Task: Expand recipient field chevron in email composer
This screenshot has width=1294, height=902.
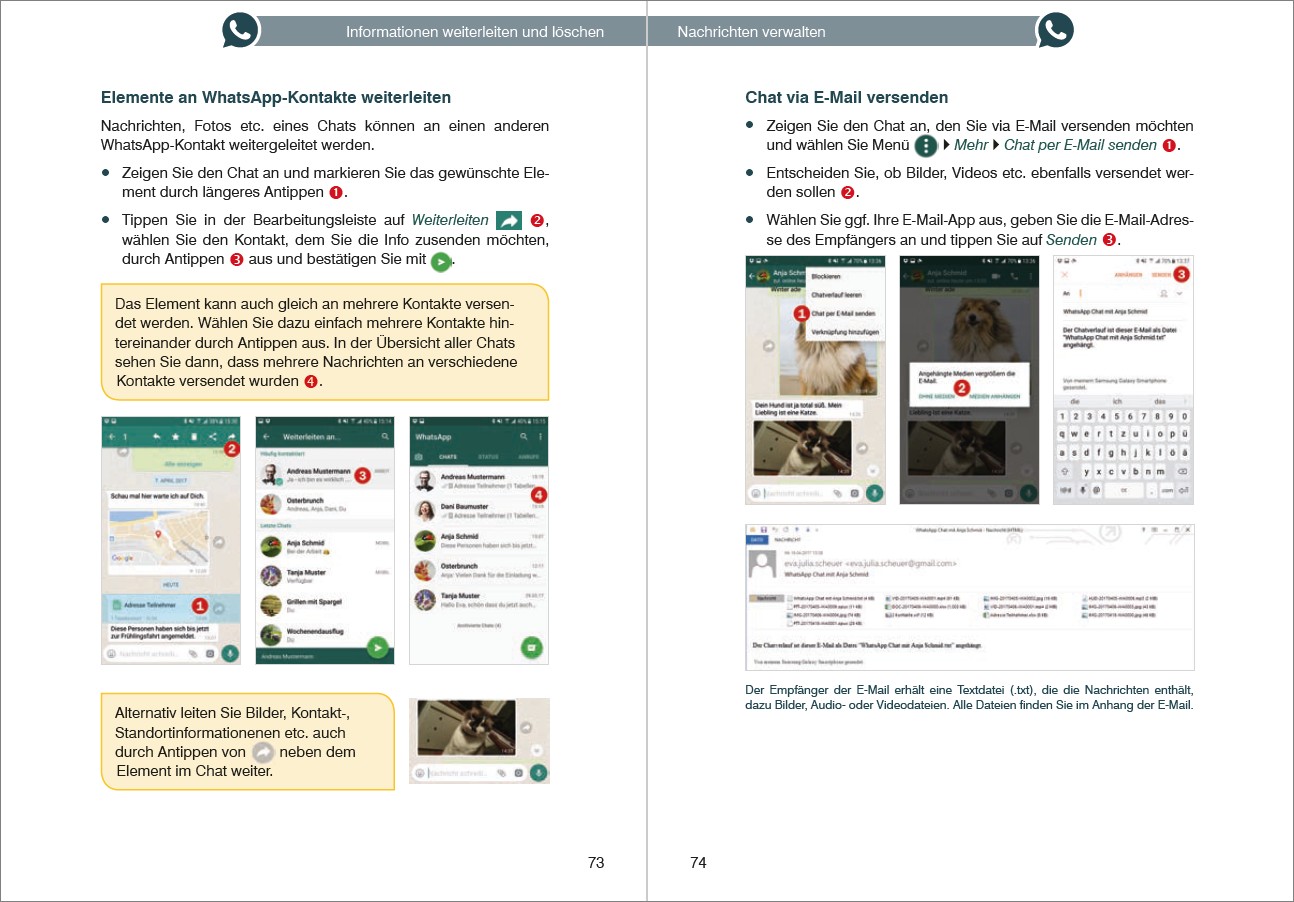Action: pos(1179,294)
